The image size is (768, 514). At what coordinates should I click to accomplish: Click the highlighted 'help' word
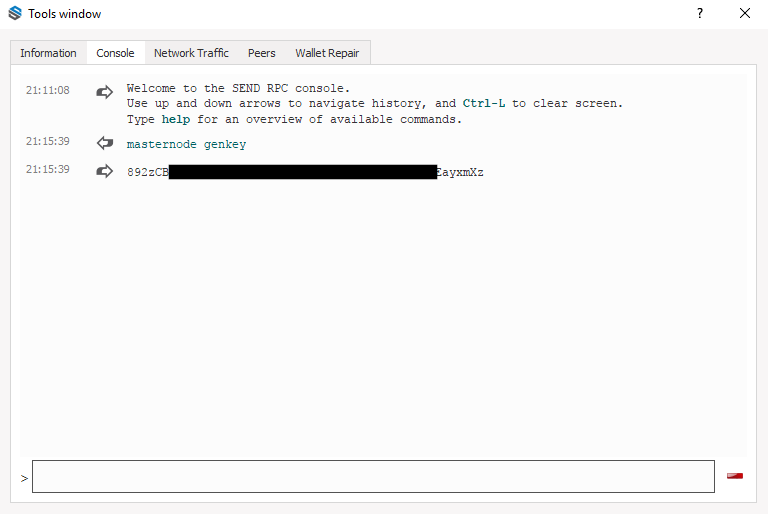(176, 119)
